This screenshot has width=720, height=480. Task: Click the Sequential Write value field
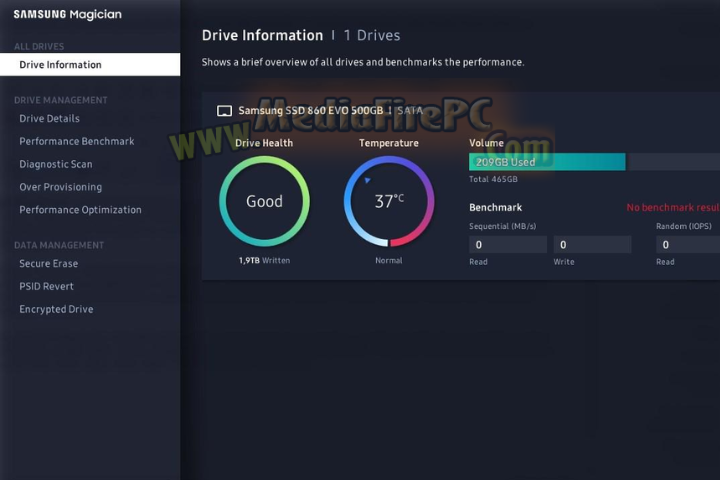tap(592, 245)
